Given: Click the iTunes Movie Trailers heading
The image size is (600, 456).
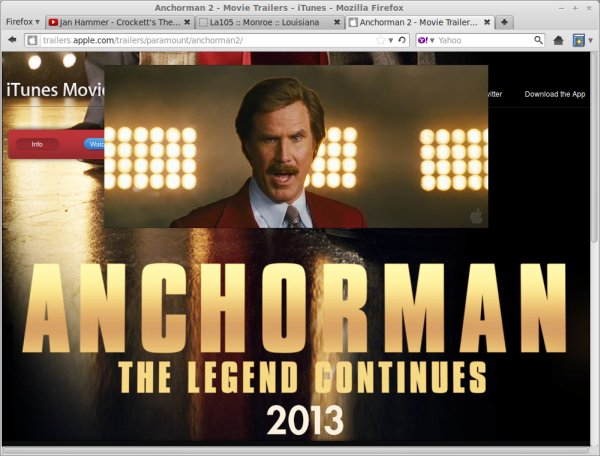Looking at the screenshot, I should [55, 90].
